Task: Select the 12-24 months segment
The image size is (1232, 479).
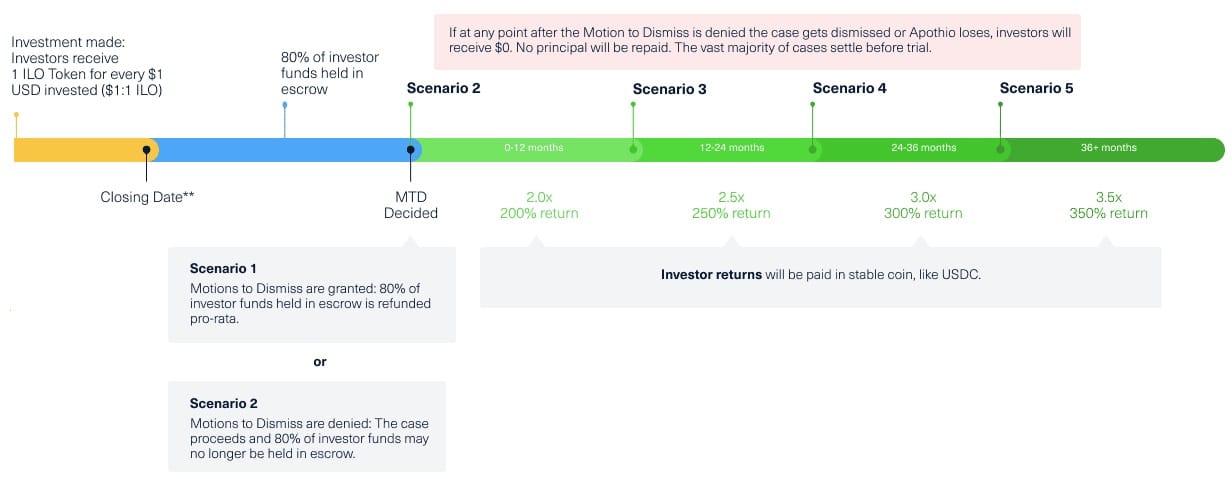Action: [x=731, y=149]
